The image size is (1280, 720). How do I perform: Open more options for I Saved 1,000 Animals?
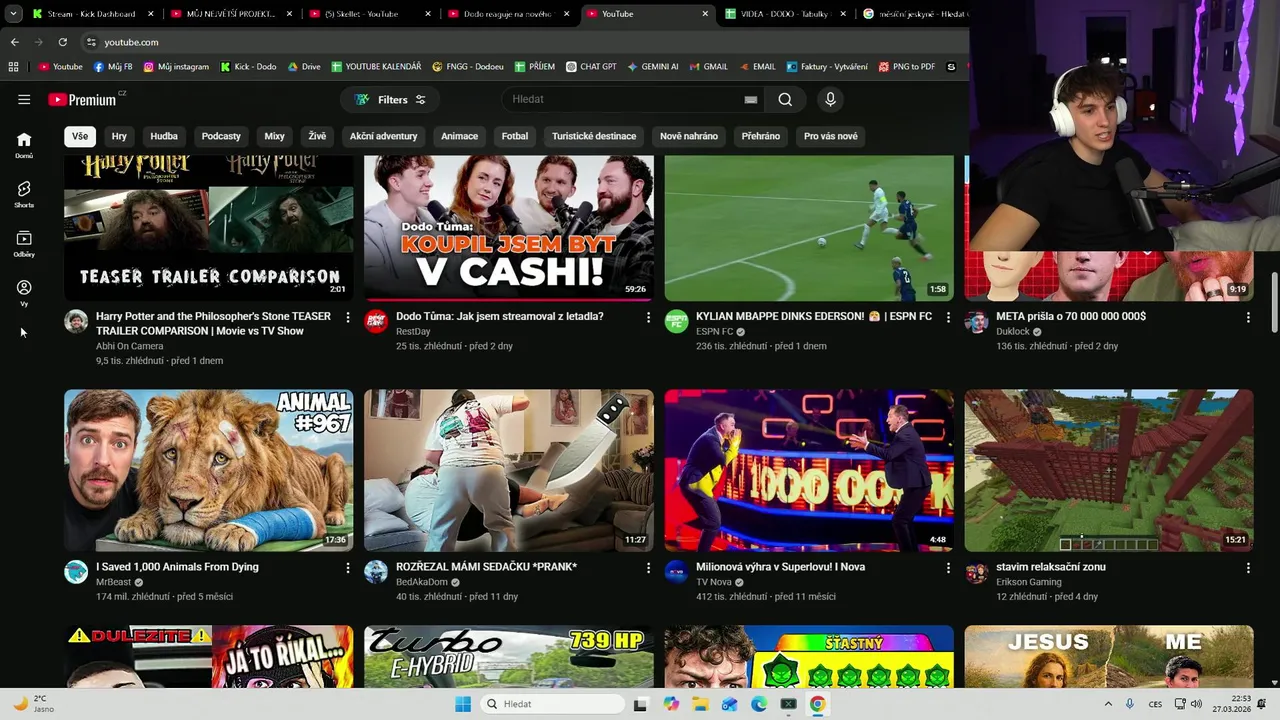(348, 568)
